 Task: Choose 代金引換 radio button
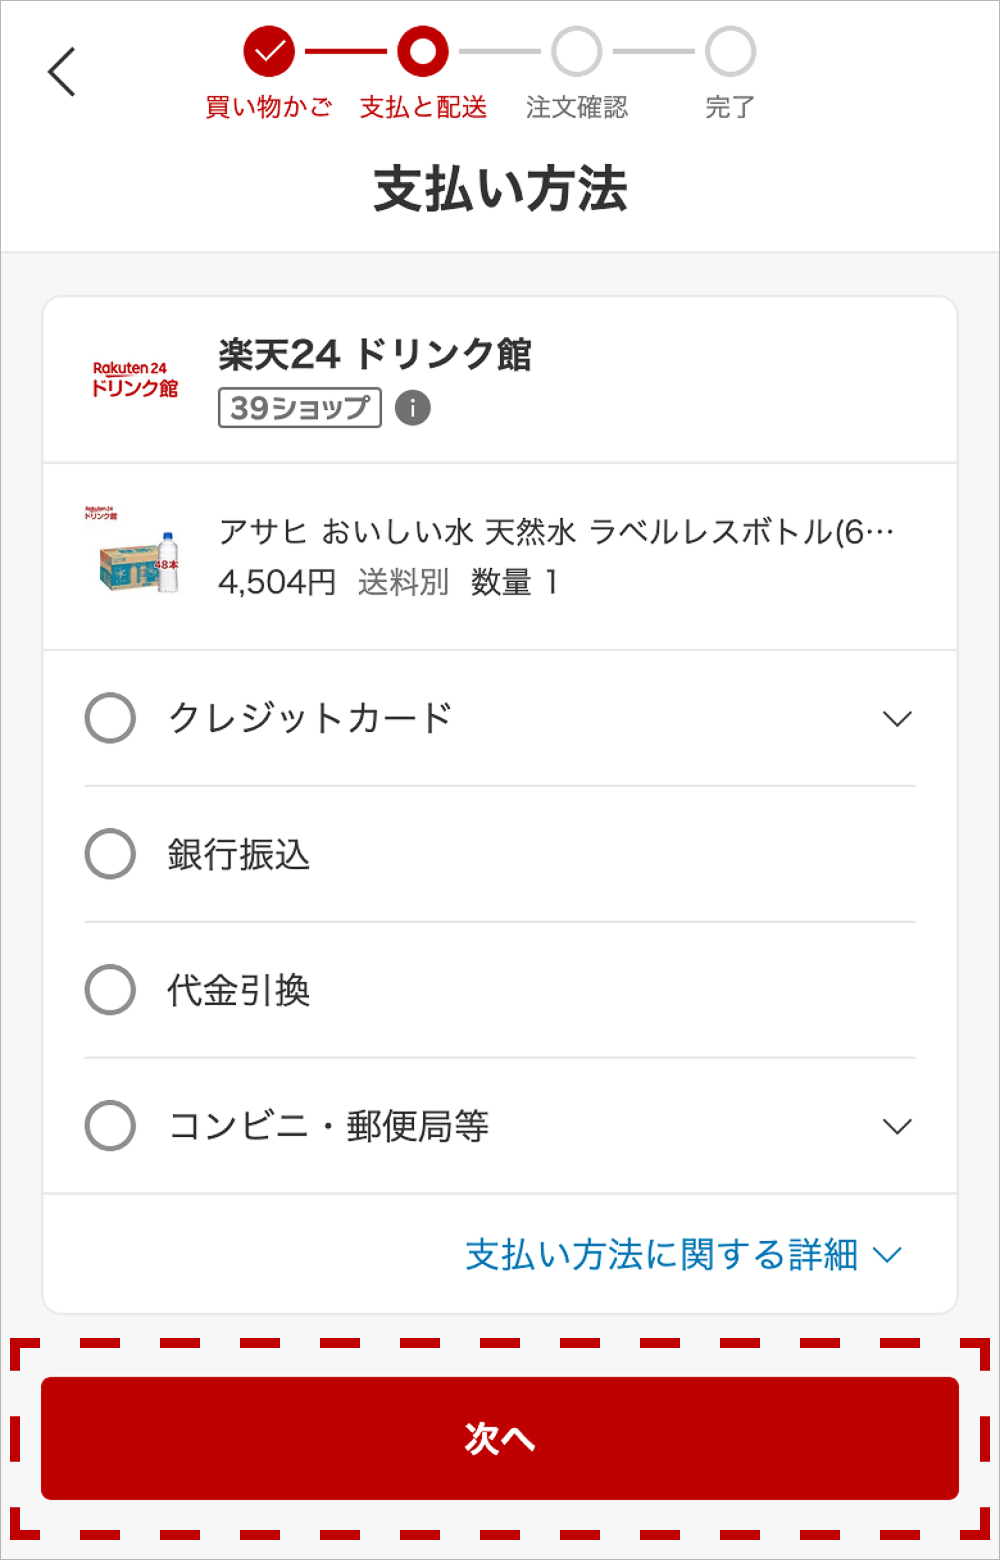(110, 990)
